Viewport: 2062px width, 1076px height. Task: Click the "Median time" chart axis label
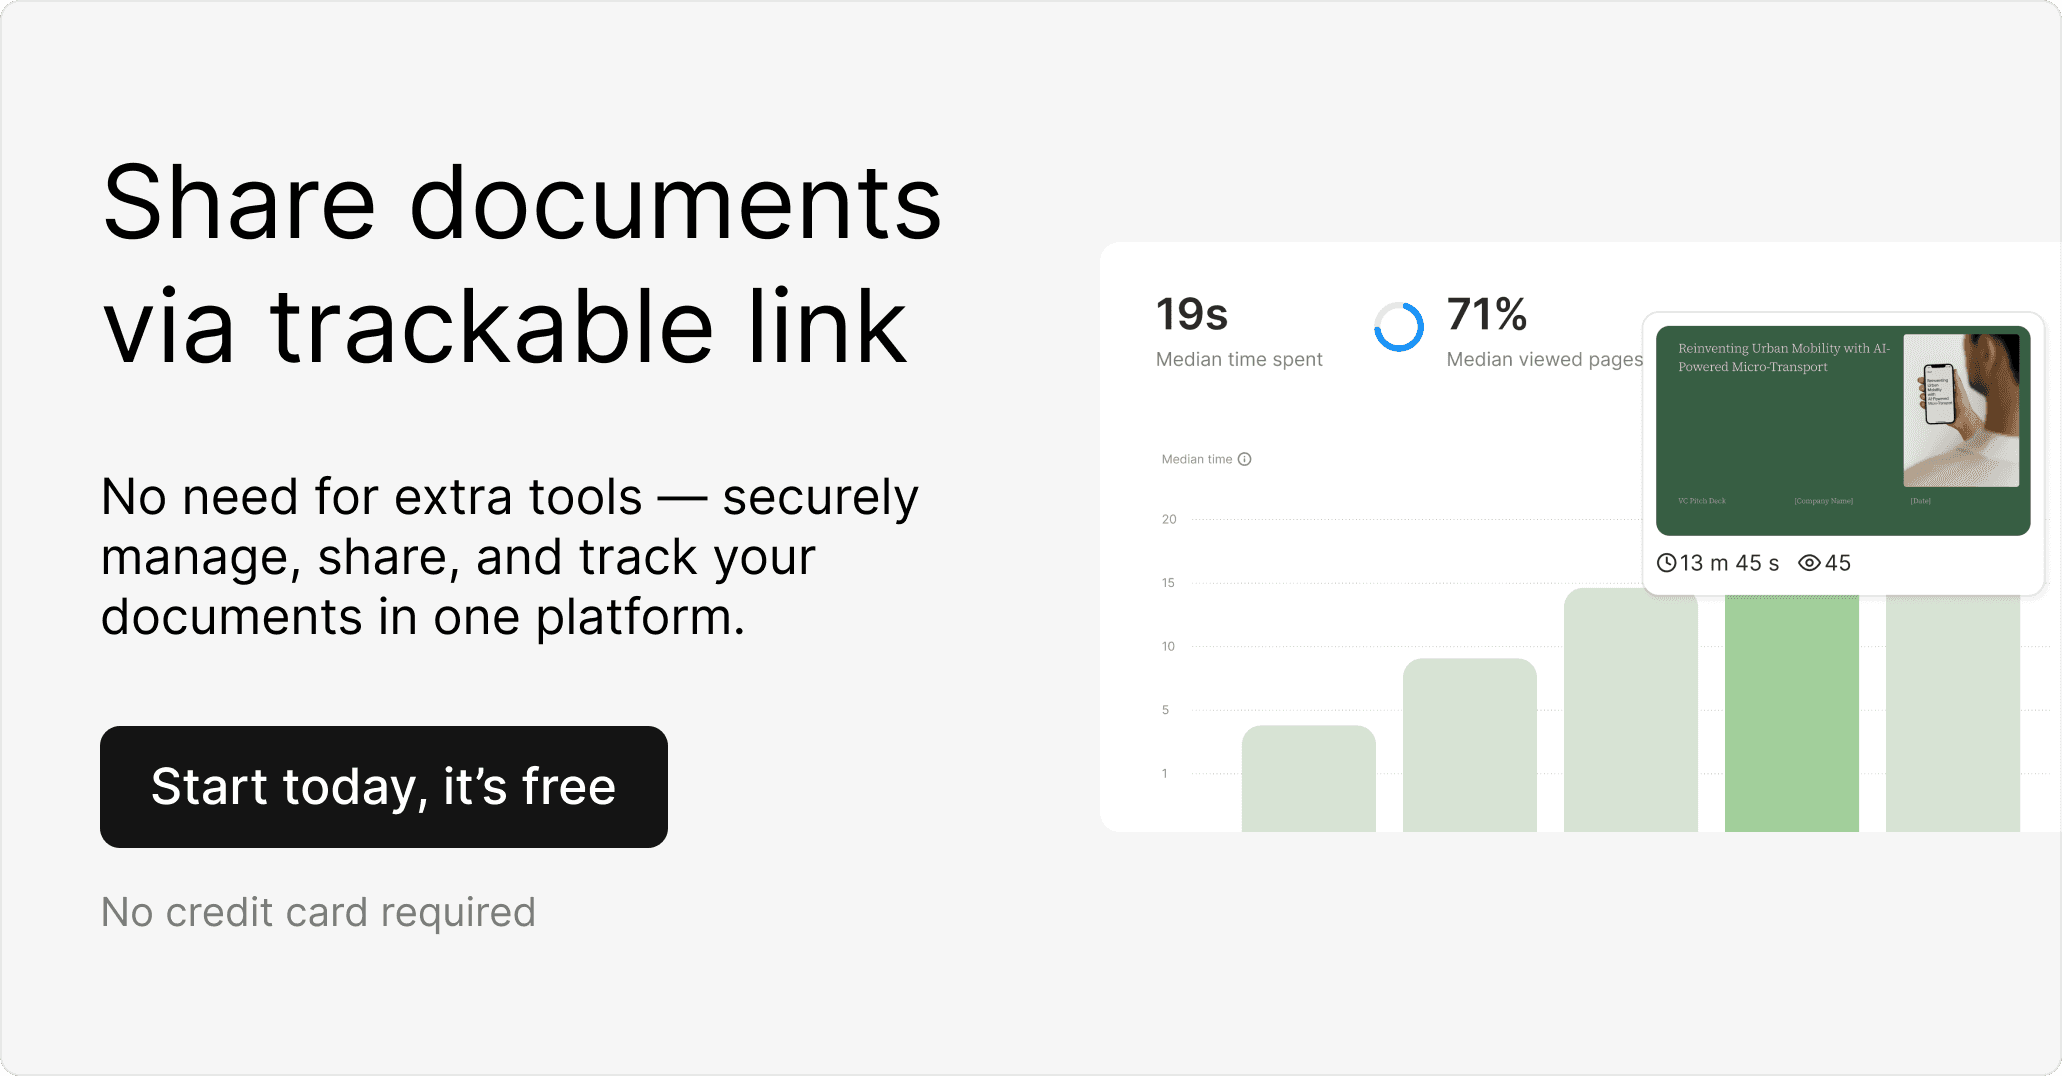coord(1196,459)
